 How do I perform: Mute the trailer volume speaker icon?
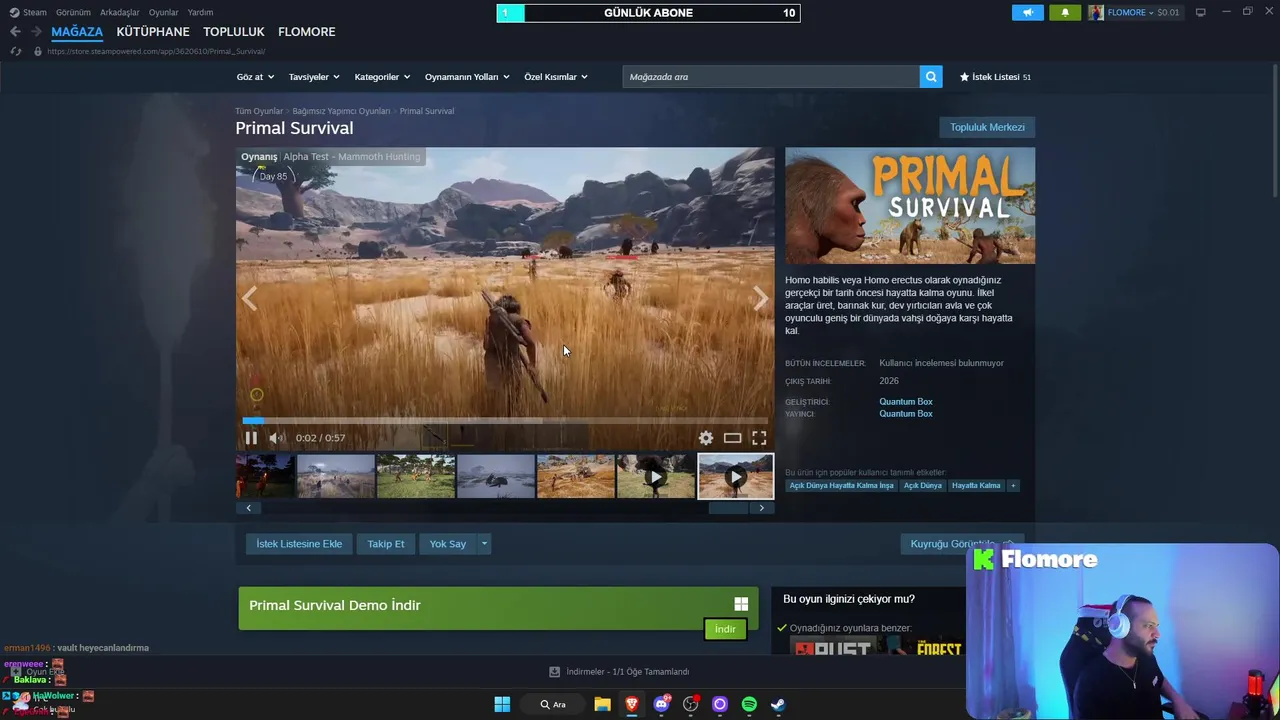click(277, 438)
